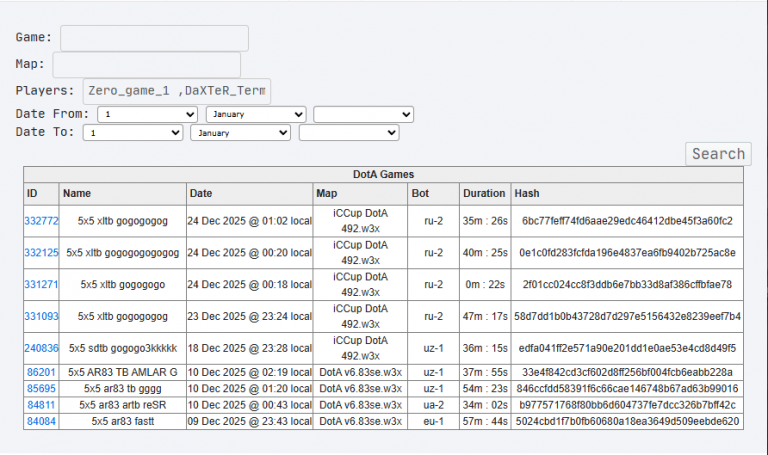Image resolution: width=768 pixels, height=455 pixels.
Task: Click the Name column header
Action: (x=122, y=193)
